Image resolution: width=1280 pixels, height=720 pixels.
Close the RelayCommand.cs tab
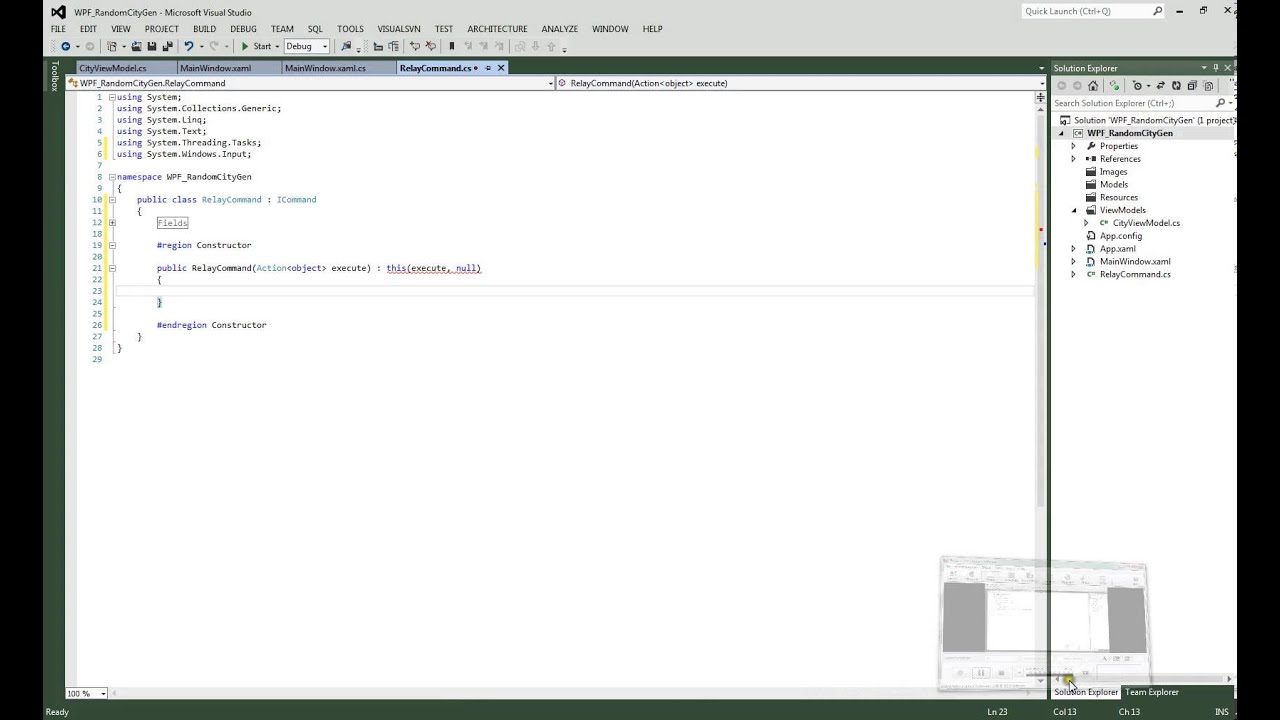coord(501,68)
